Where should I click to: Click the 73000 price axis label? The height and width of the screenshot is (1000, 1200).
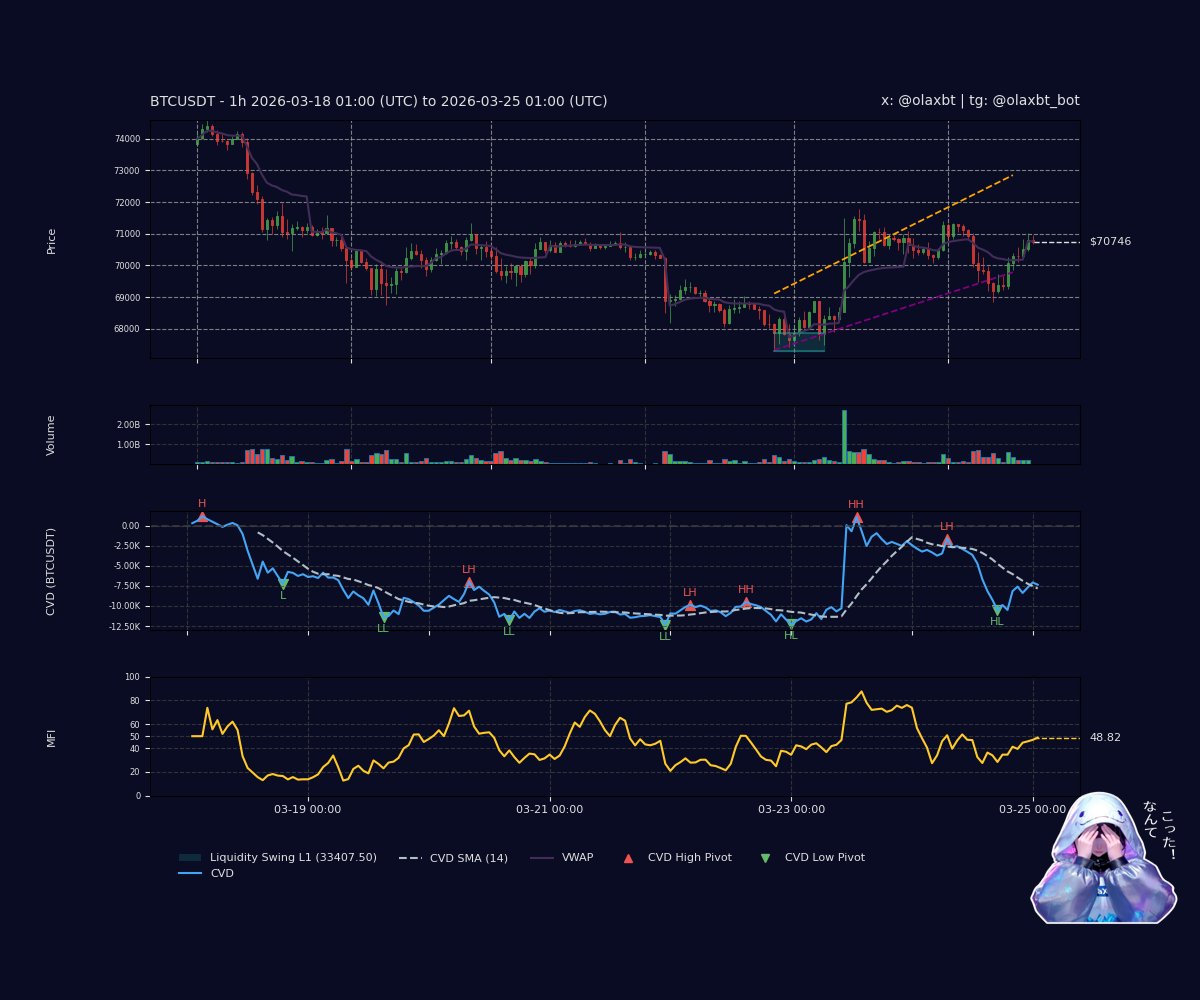127,171
